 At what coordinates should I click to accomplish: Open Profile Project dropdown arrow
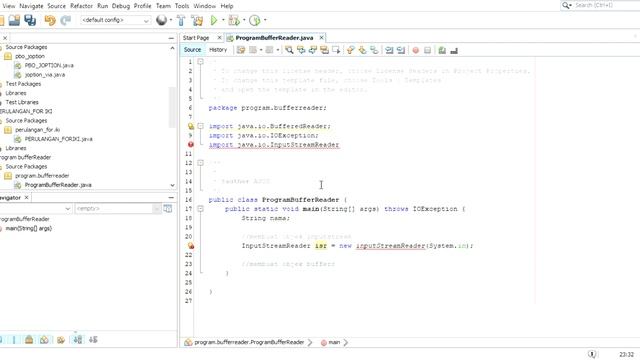coord(265,20)
